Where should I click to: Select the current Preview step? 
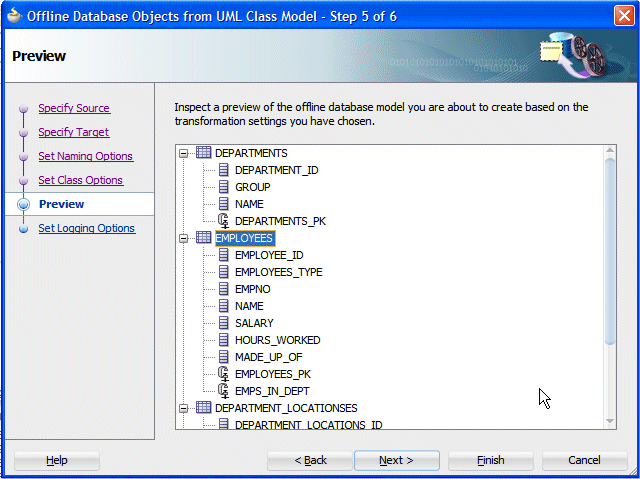pos(61,204)
